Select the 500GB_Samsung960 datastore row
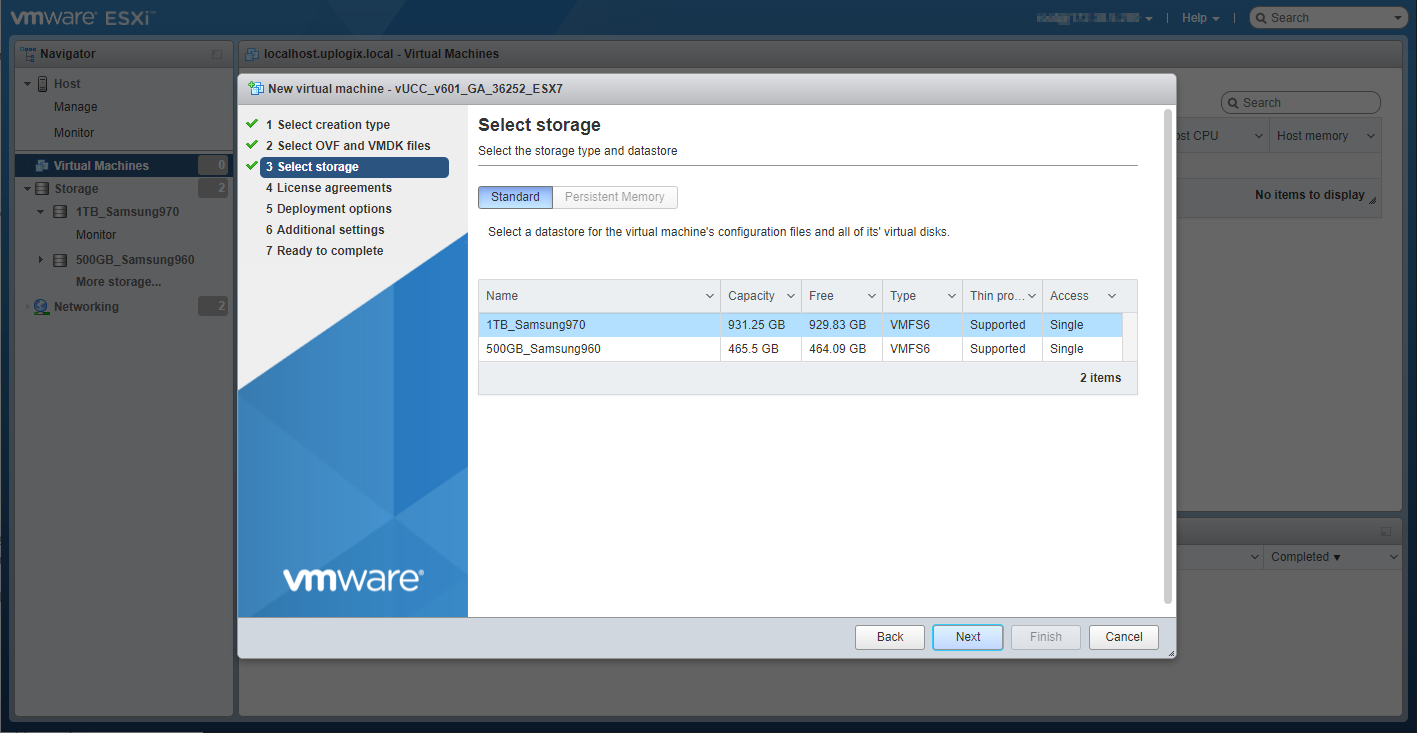The width and height of the screenshot is (1417, 733). tap(600, 349)
